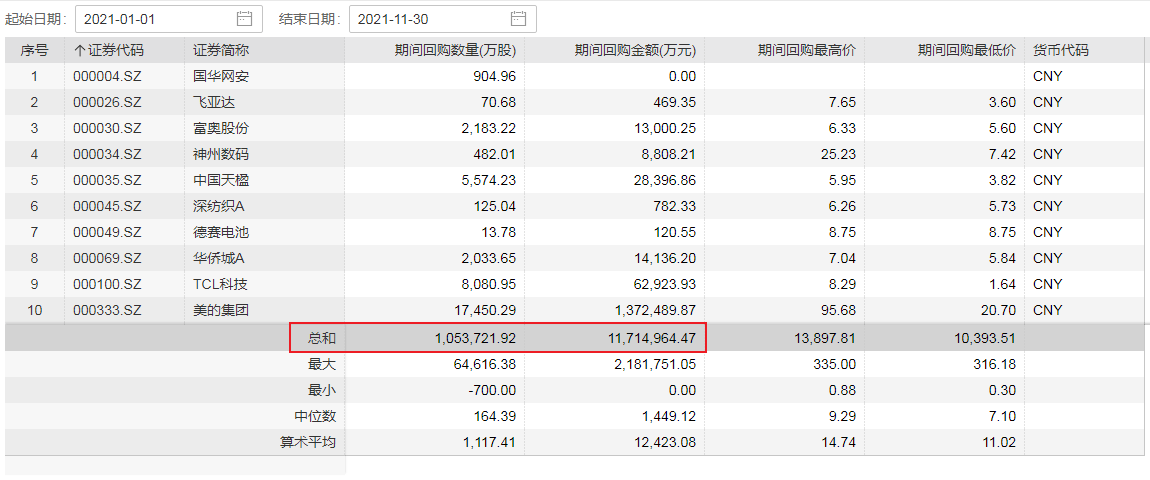The width and height of the screenshot is (1150, 480).
Task: Select median quantity value 164.39
Action: tap(494, 416)
